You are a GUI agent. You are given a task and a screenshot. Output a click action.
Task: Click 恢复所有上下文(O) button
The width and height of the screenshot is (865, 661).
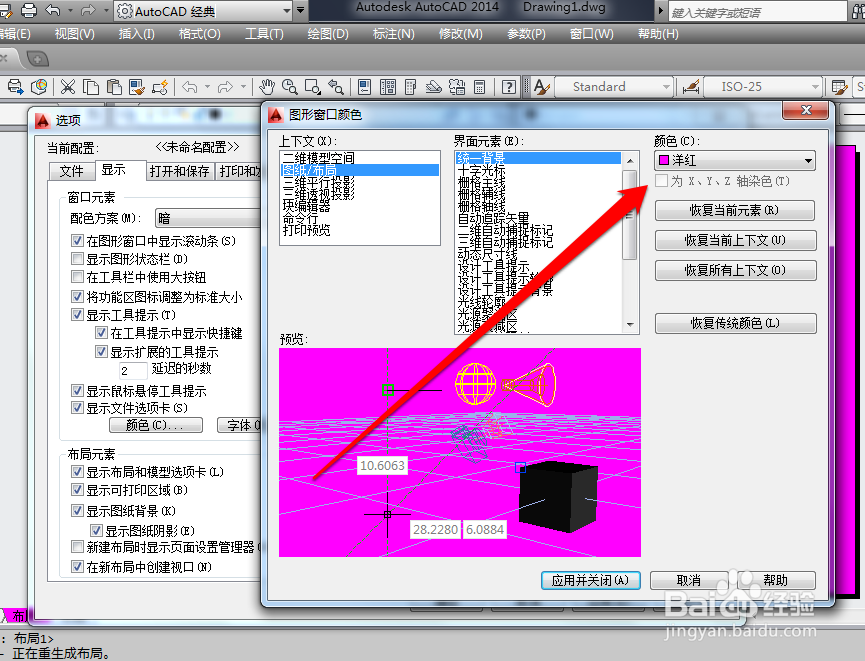[735, 270]
